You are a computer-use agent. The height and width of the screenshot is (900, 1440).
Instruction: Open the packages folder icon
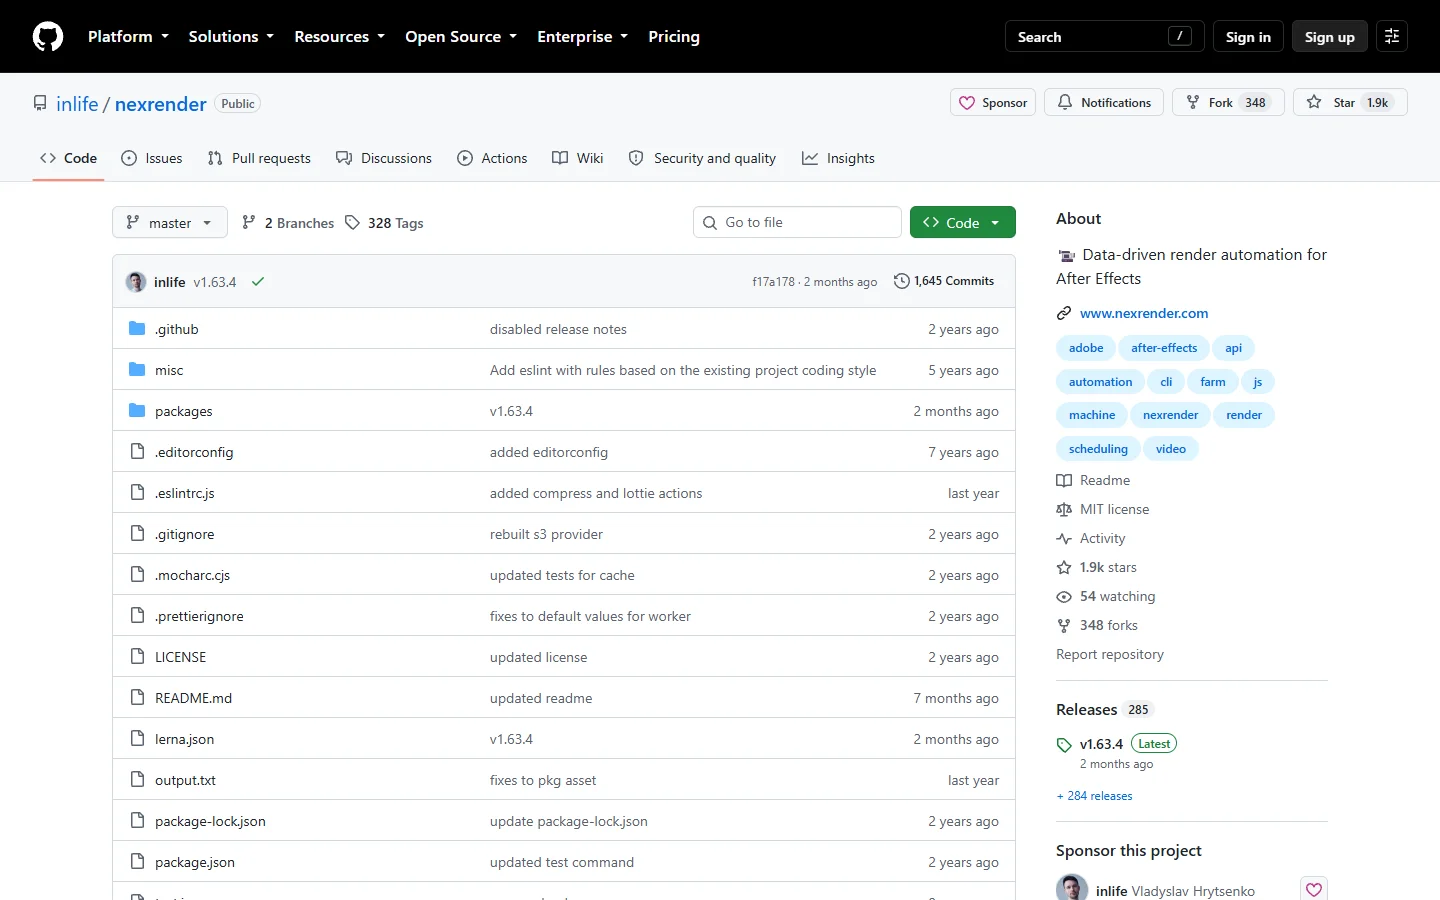137,411
